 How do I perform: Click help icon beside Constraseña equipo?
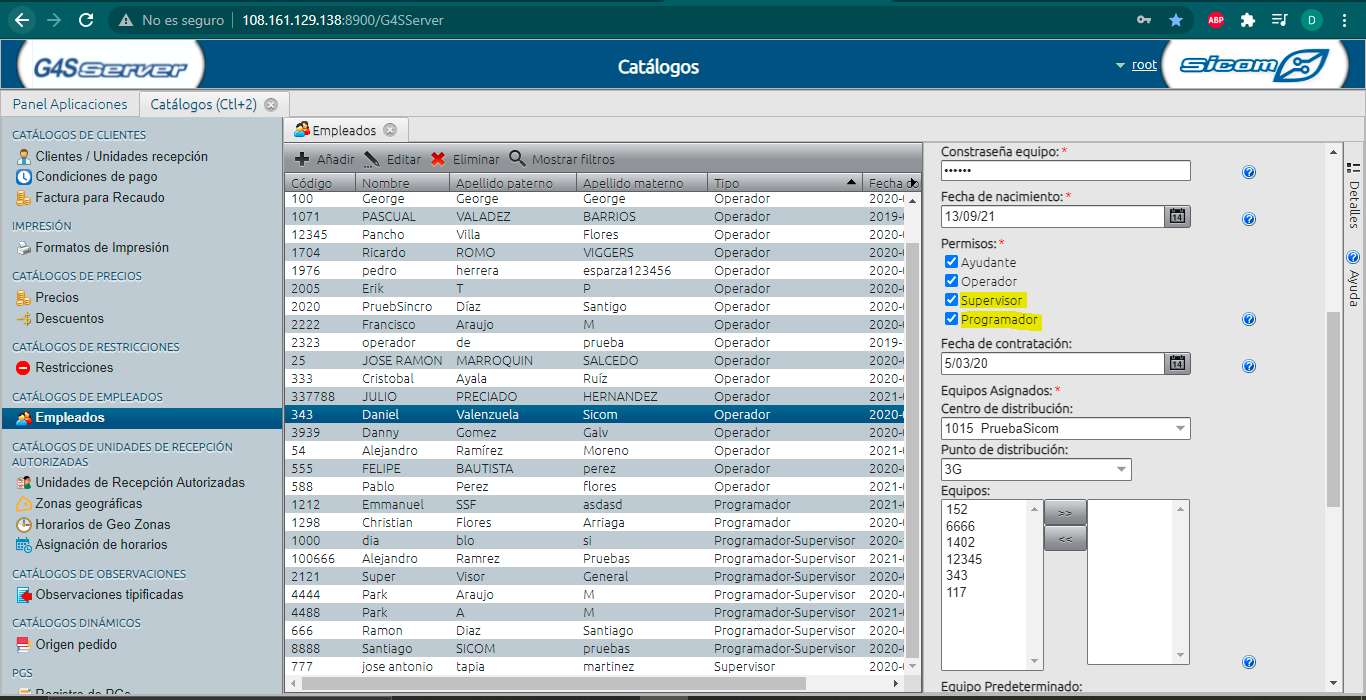(1249, 172)
